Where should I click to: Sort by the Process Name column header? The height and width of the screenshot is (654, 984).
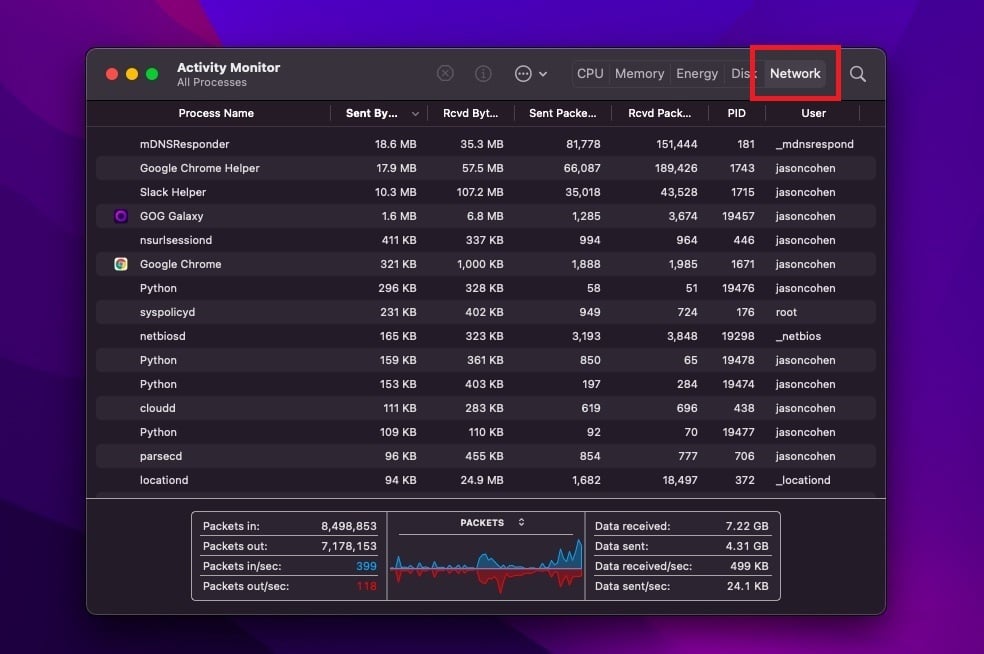216,113
